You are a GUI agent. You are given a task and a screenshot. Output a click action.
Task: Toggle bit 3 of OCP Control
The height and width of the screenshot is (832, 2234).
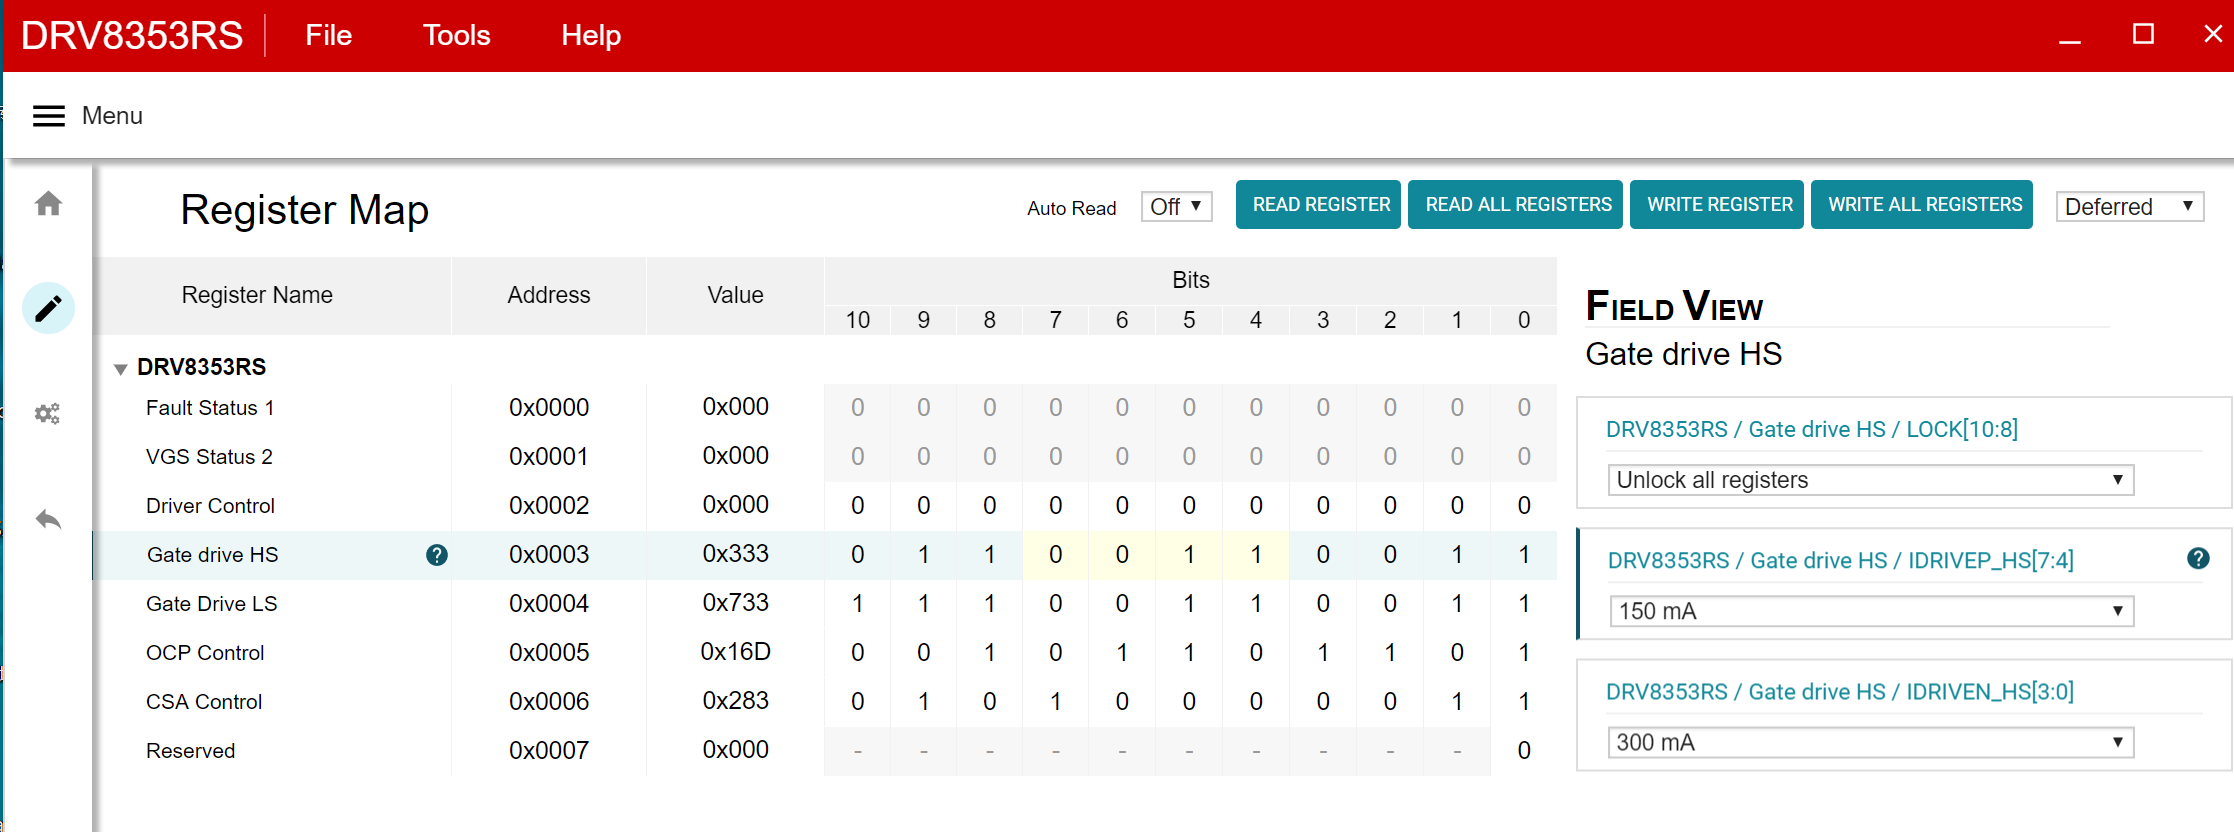pyautogui.click(x=1323, y=653)
